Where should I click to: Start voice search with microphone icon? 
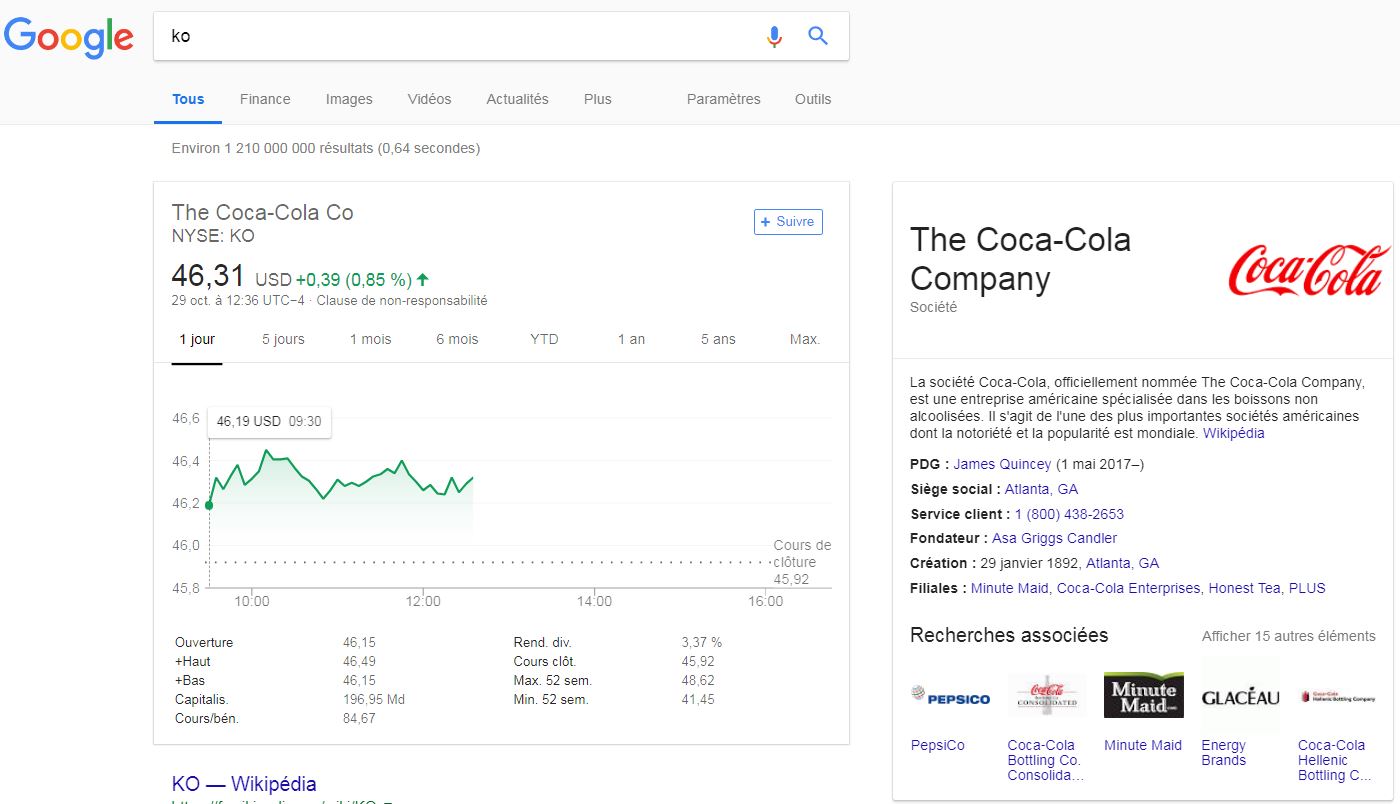pos(774,37)
